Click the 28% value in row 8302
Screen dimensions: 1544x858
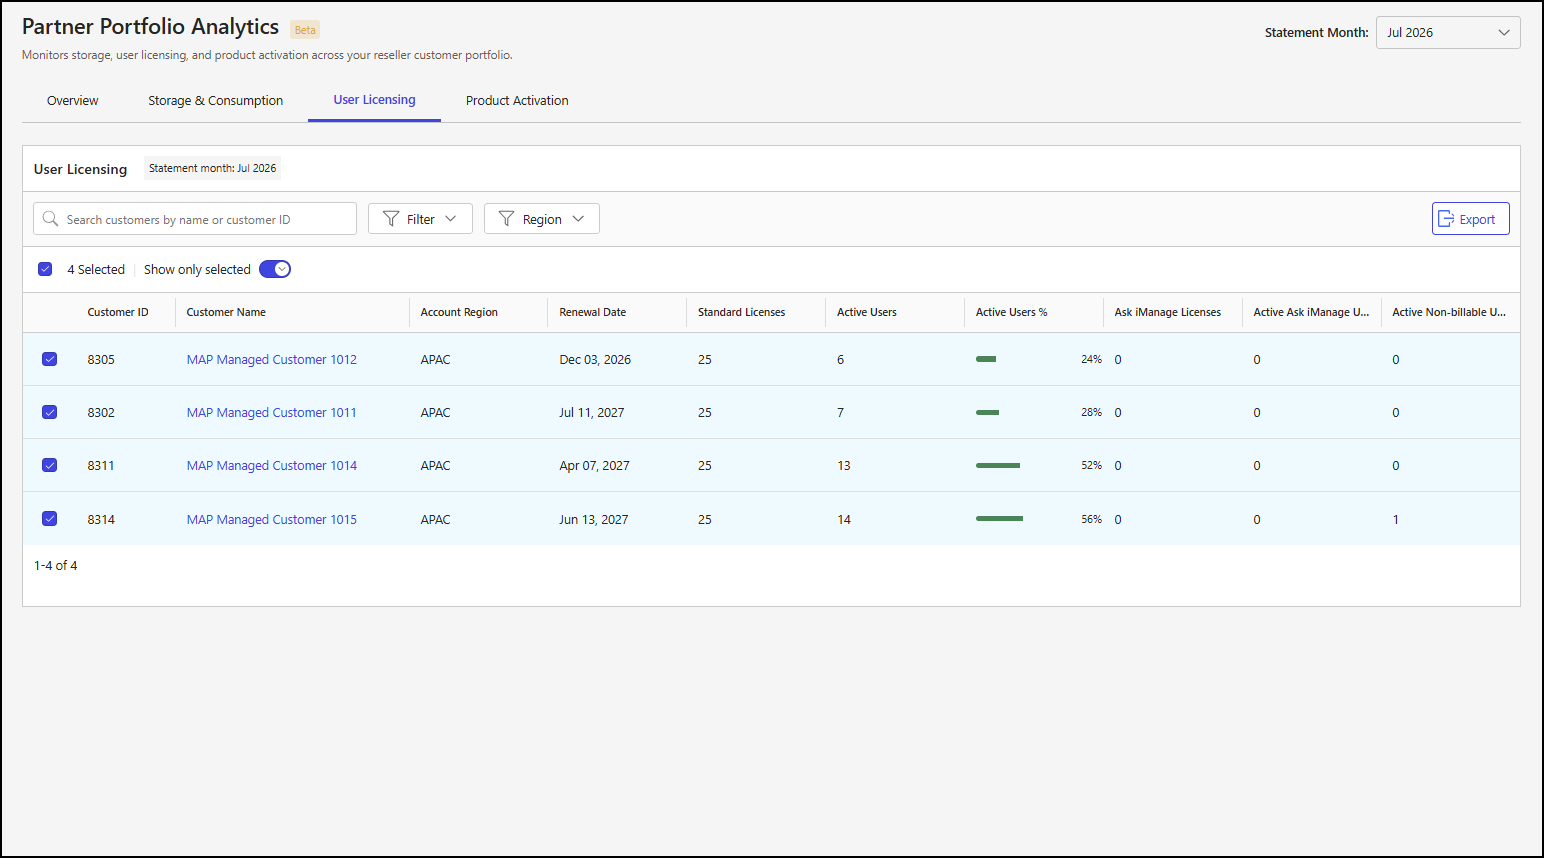pyautogui.click(x=1091, y=412)
